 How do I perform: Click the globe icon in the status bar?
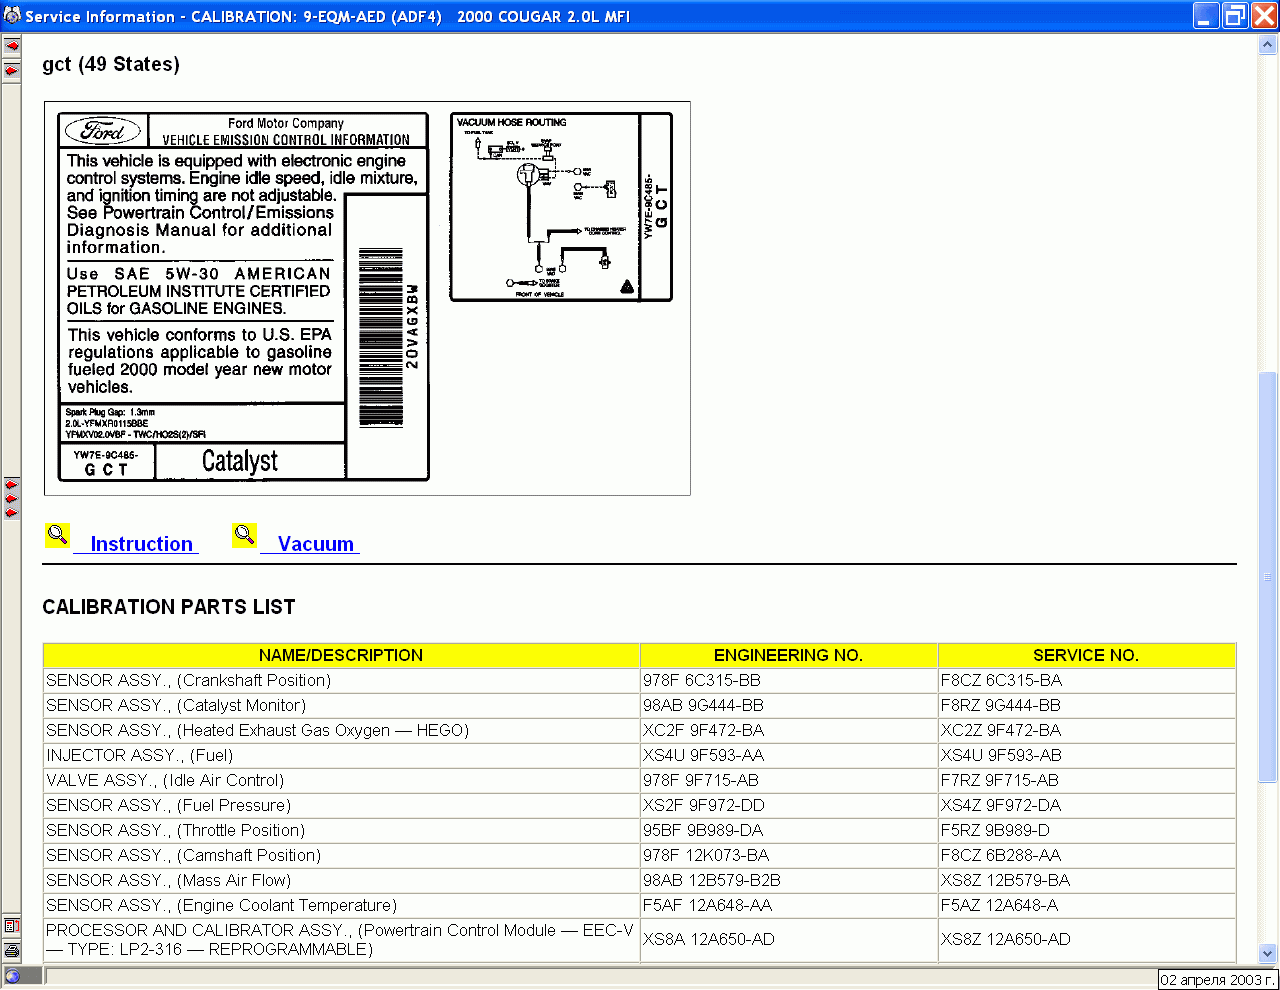coord(12,976)
